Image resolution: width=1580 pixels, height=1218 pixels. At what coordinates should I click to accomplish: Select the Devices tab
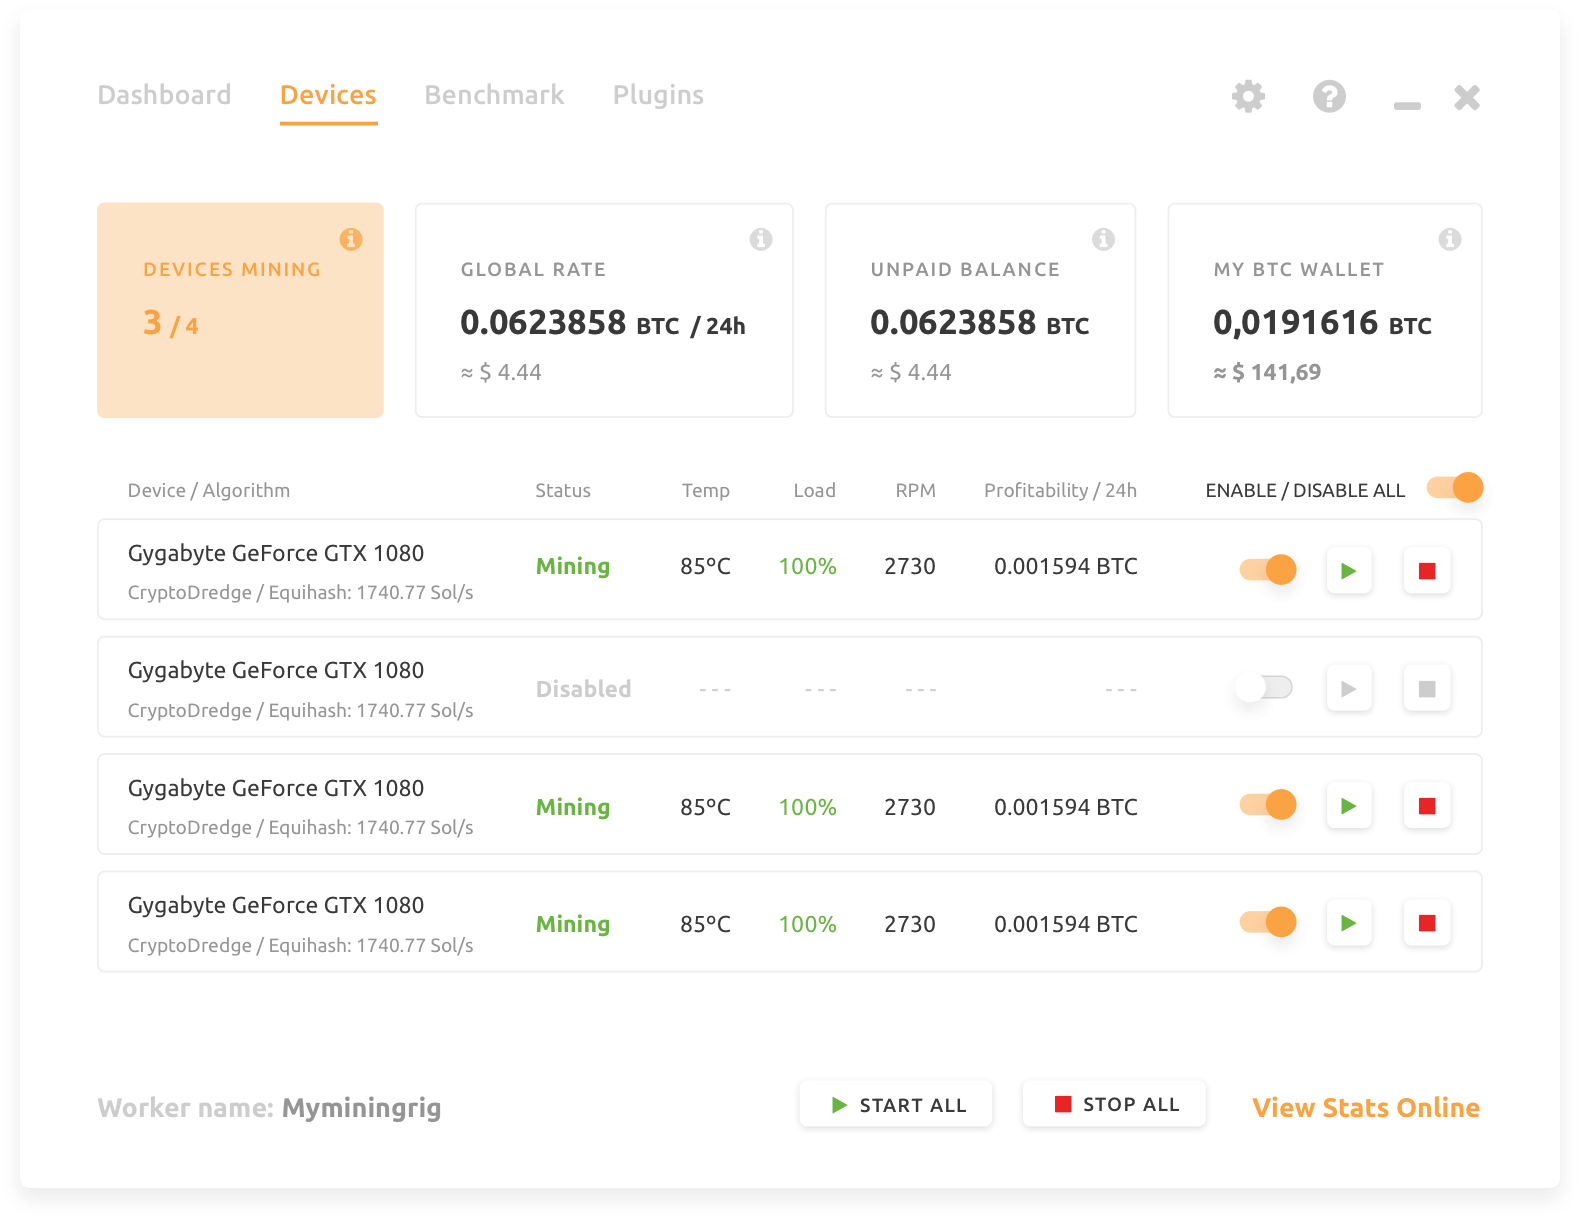[328, 95]
